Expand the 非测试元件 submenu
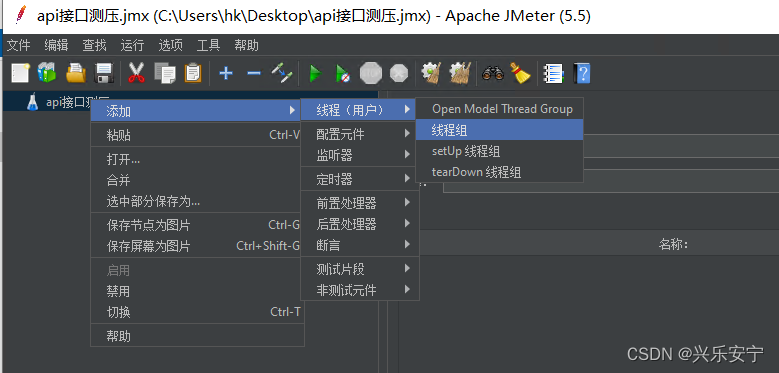The image size is (779, 373). tap(359, 290)
